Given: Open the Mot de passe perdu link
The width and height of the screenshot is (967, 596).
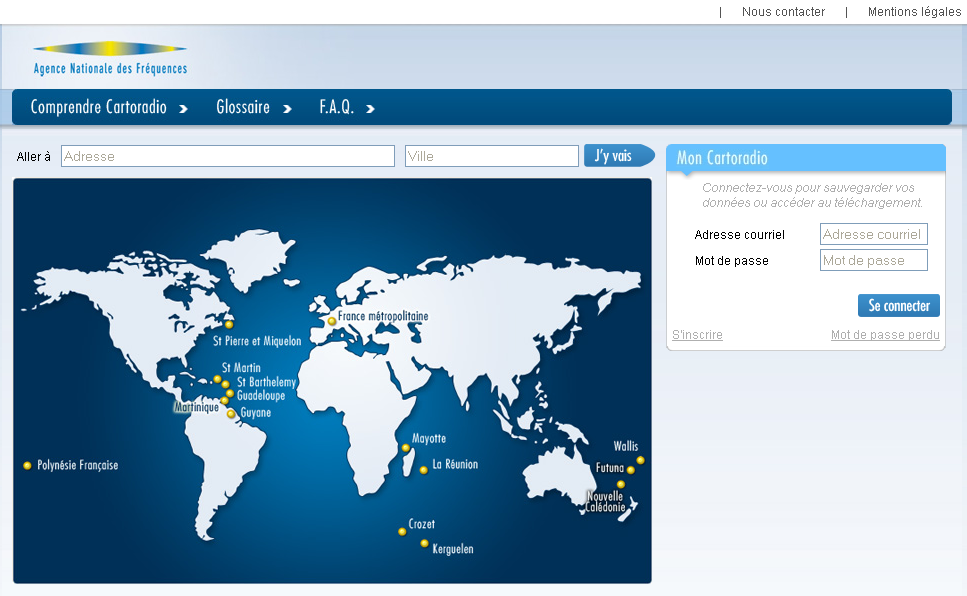Looking at the screenshot, I should [x=885, y=335].
